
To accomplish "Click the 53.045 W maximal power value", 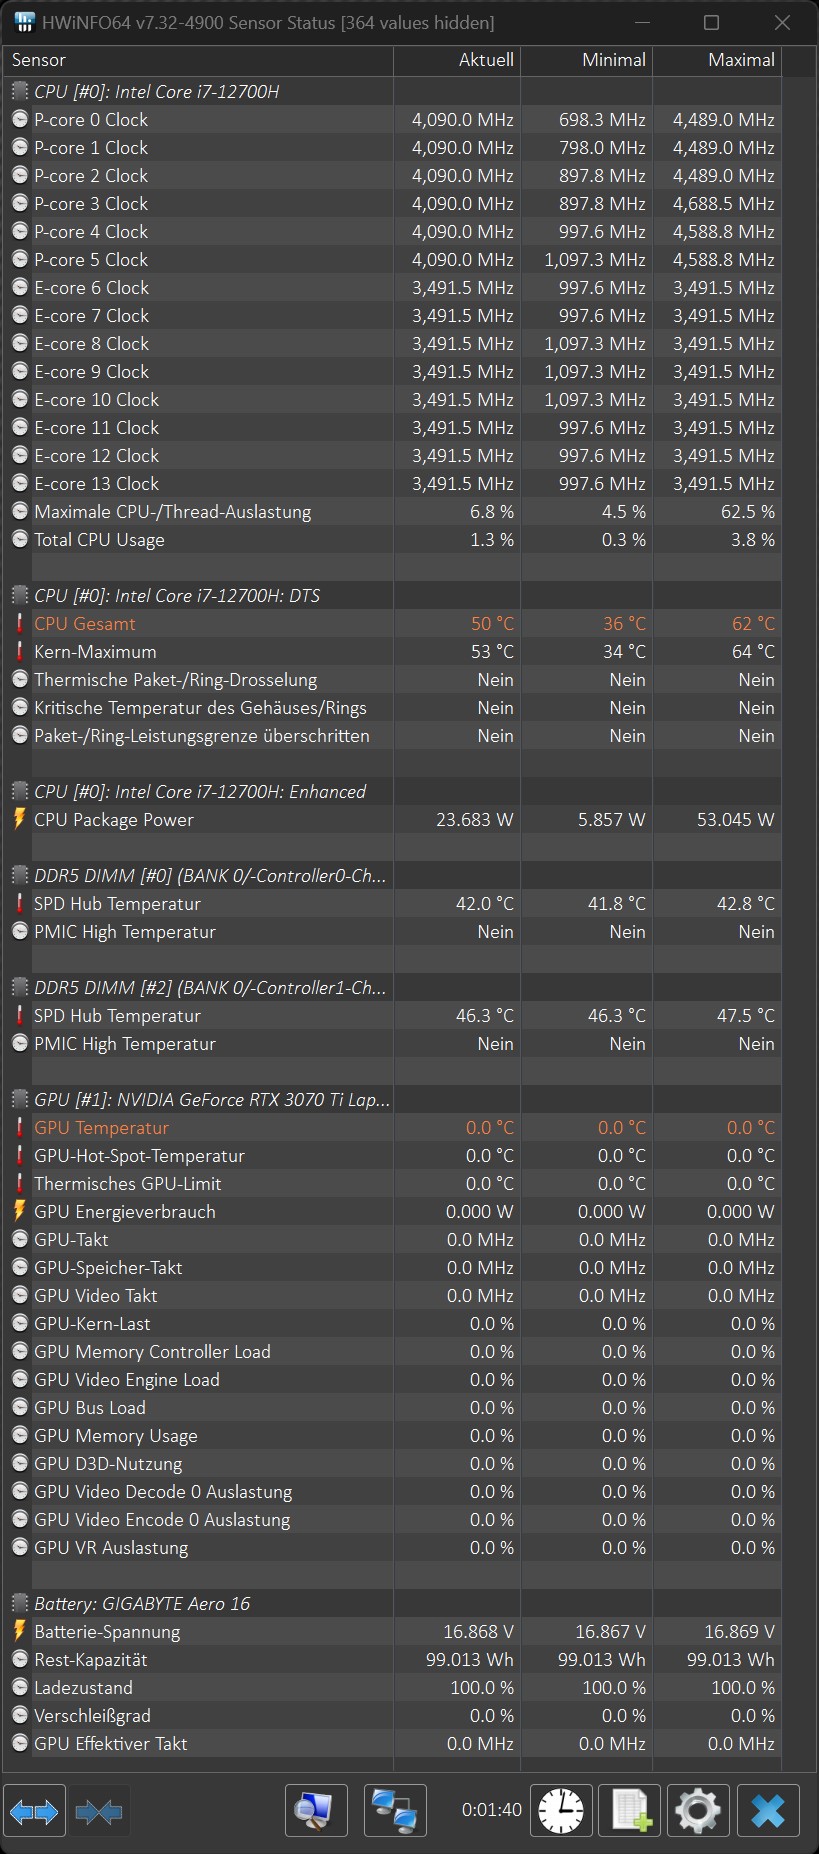I will [736, 819].
